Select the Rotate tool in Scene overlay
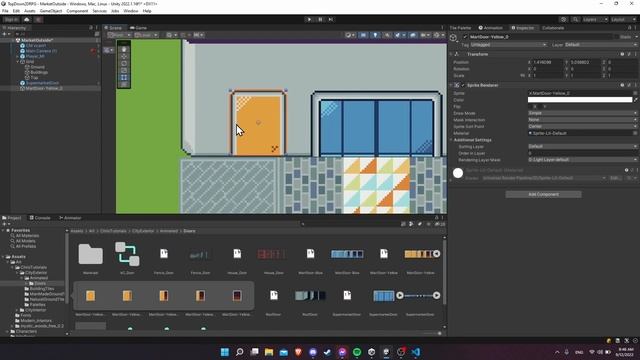The image size is (640, 360). click(124, 63)
